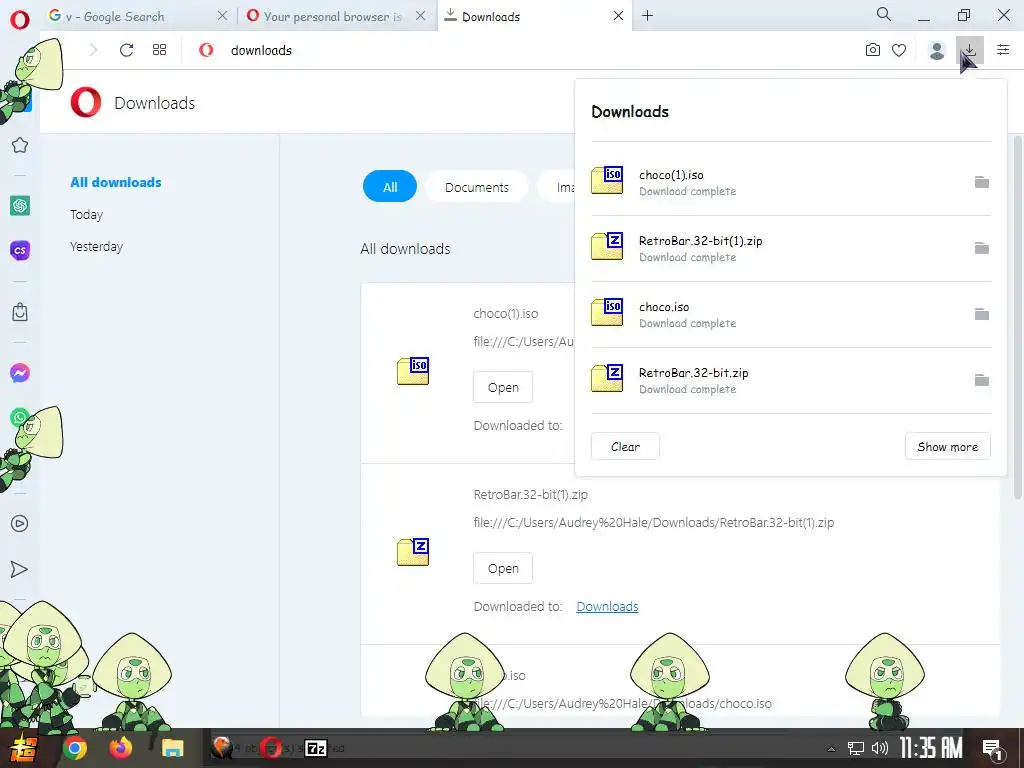Screen dimensions: 1024x768
Task: Open the Speed Dial grid icon
Action: pos(159,50)
